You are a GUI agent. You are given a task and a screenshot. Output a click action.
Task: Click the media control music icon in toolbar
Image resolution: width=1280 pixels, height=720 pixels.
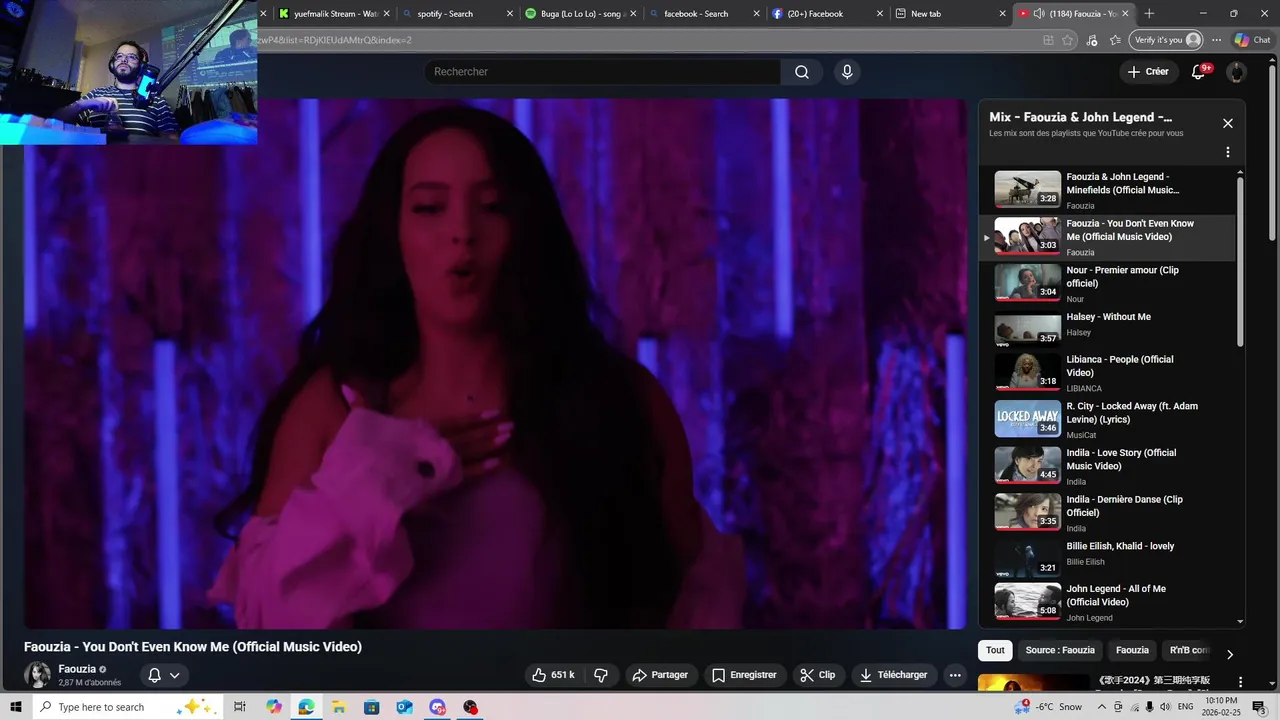pyautogui.click(x=1091, y=40)
